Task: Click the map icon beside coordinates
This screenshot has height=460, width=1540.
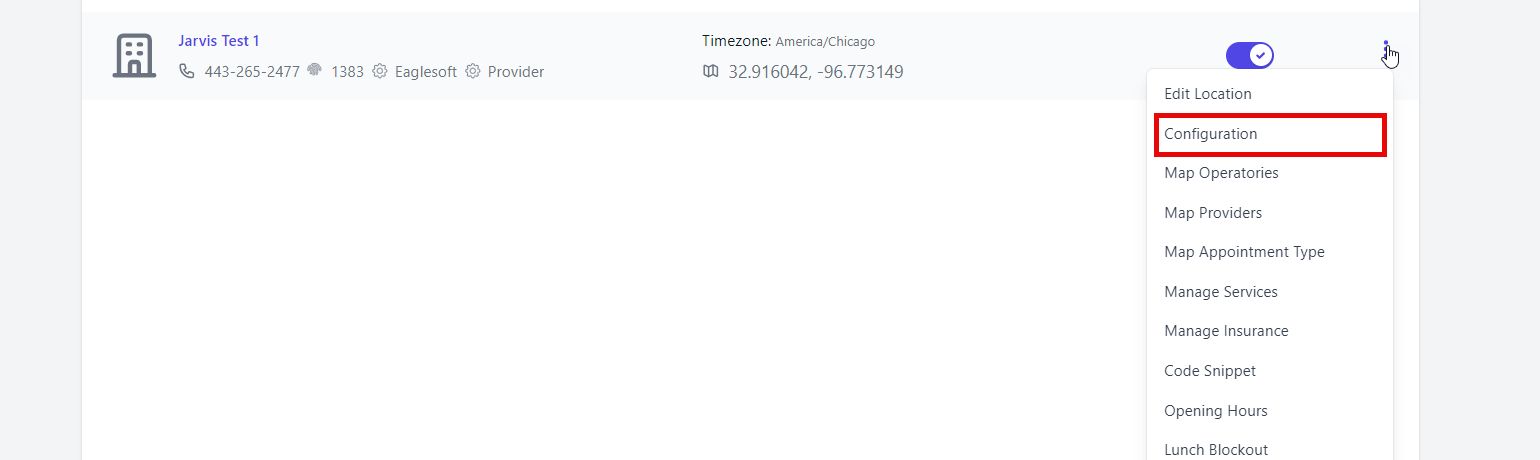Action: tap(711, 71)
